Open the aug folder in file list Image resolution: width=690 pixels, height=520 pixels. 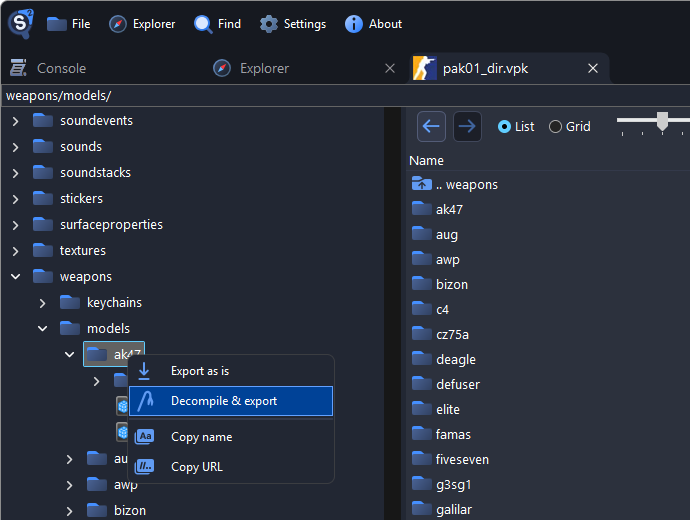click(x=435, y=234)
